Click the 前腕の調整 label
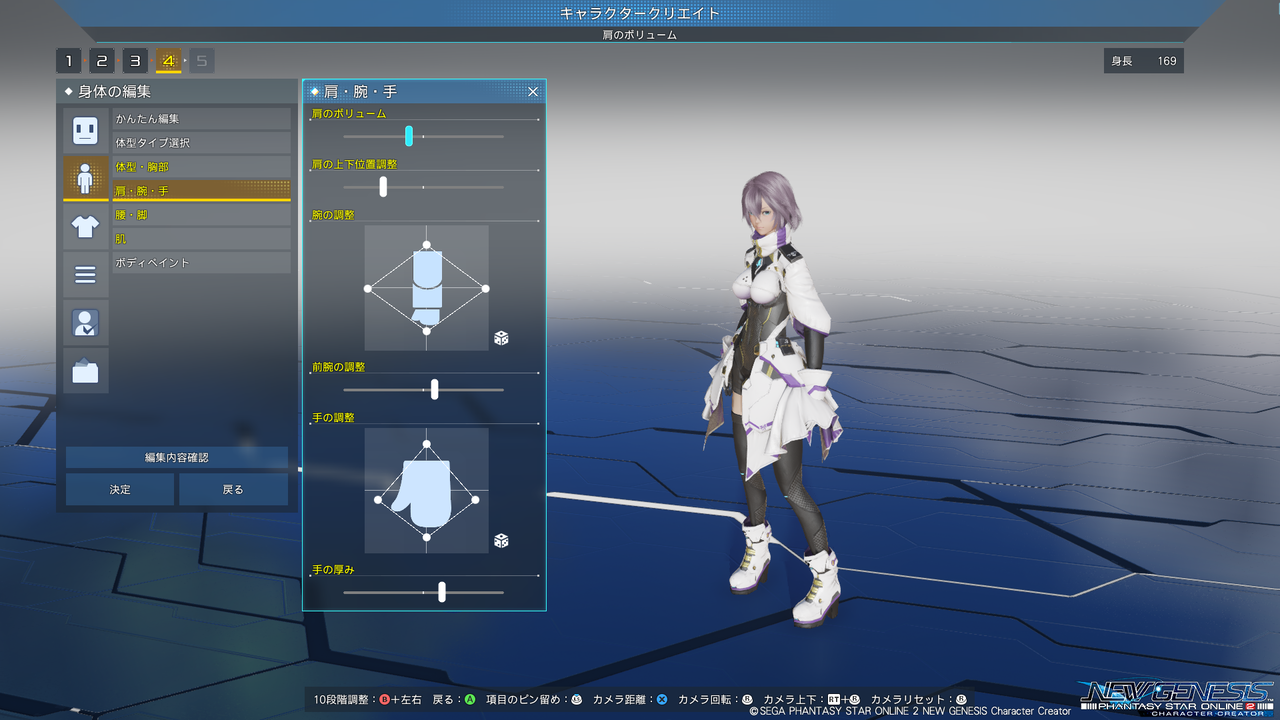The height and width of the screenshot is (720, 1280). pyautogui.click(x=339, y=367)
